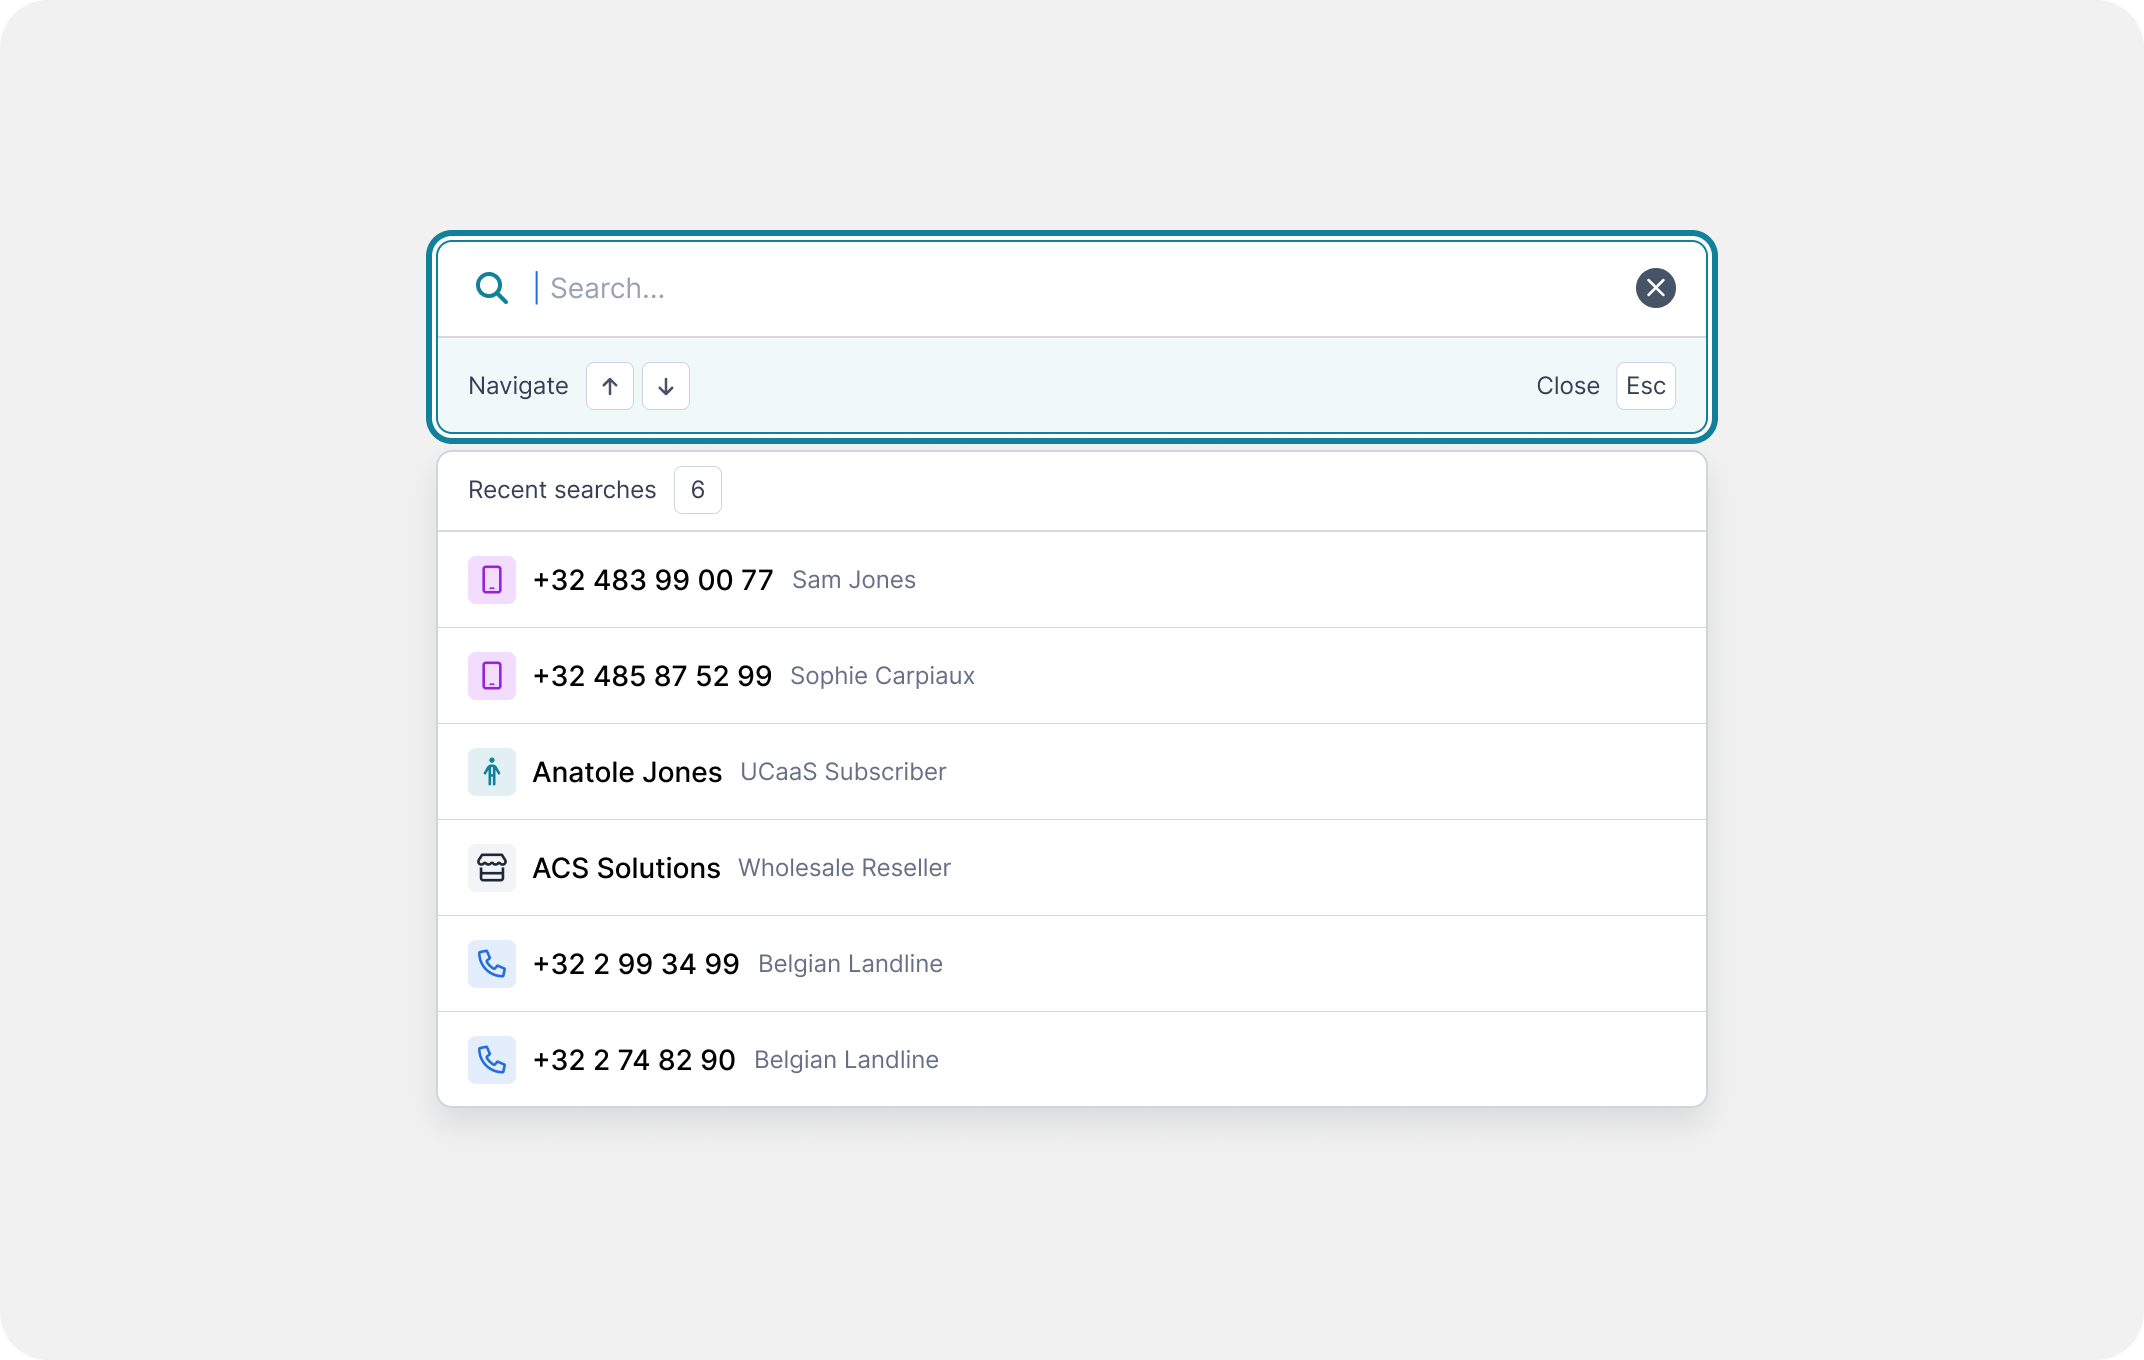The width and height of the screenshot is (2144, 1360).
Task: Click the phone icon beside +32 2 74 82 90
Action: point(492,1060)
